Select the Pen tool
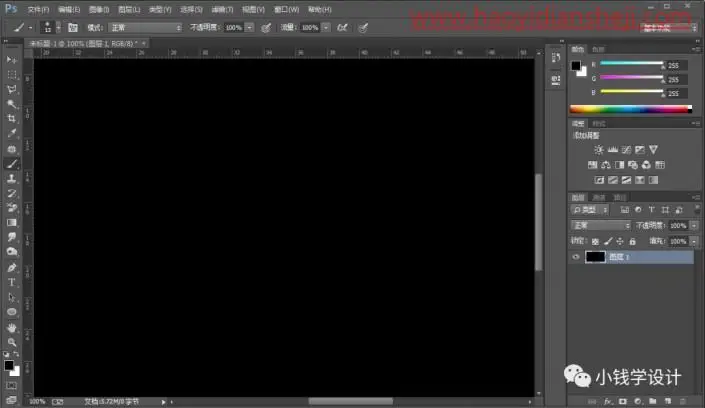The height and width of the screenshot is (408, 705). [x=12, y=268]
